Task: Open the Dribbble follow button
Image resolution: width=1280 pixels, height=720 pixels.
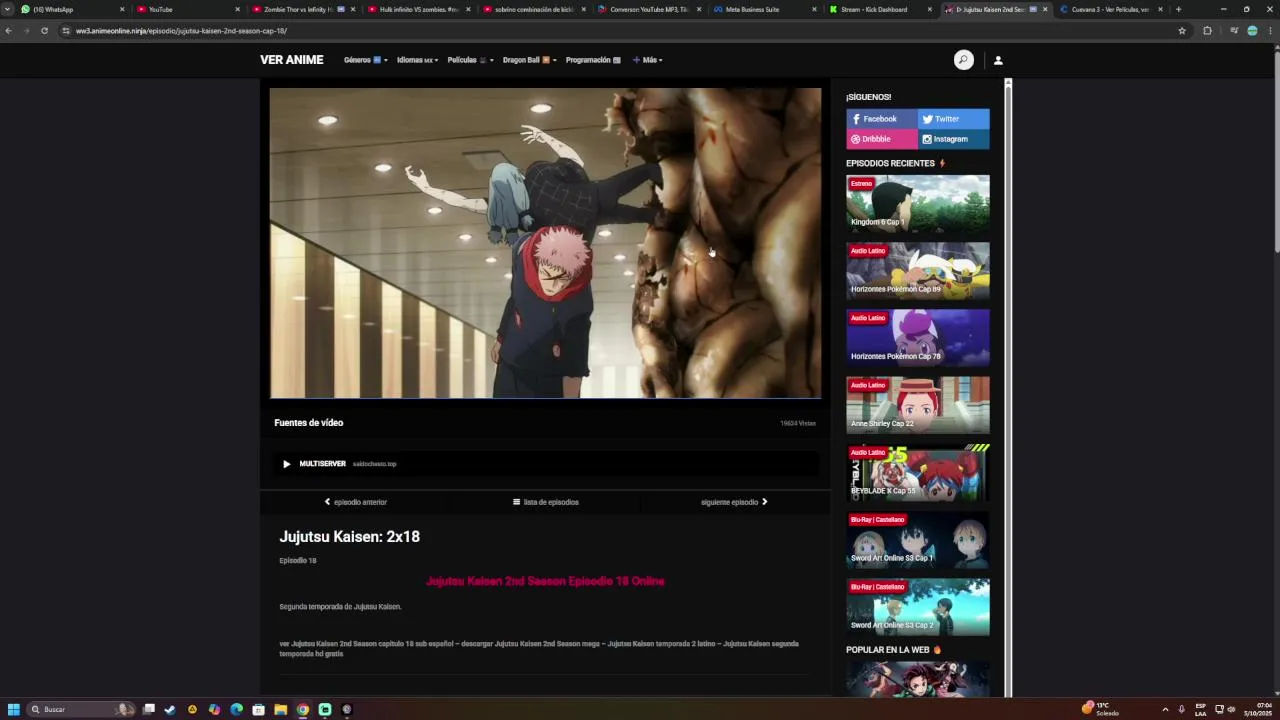Action: coord(882,139)
